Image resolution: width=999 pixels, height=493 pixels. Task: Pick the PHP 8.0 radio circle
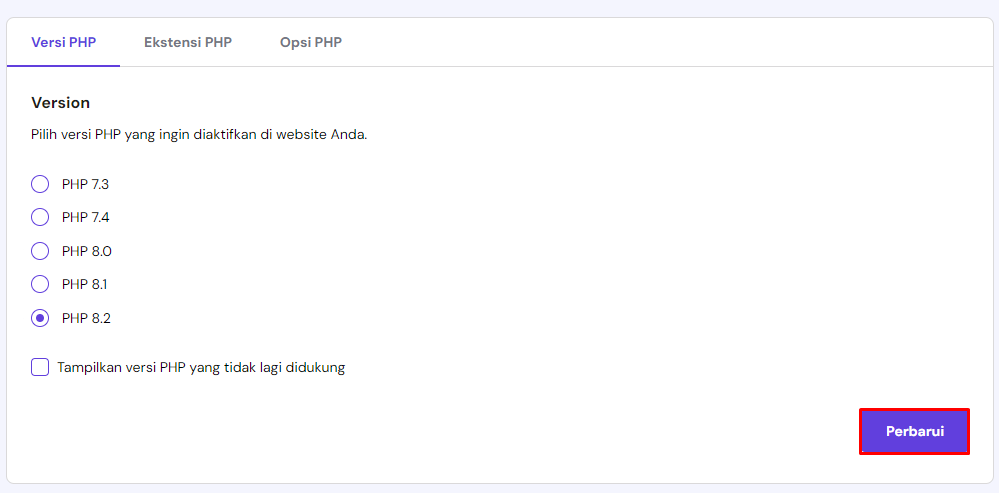coord(40,251)
